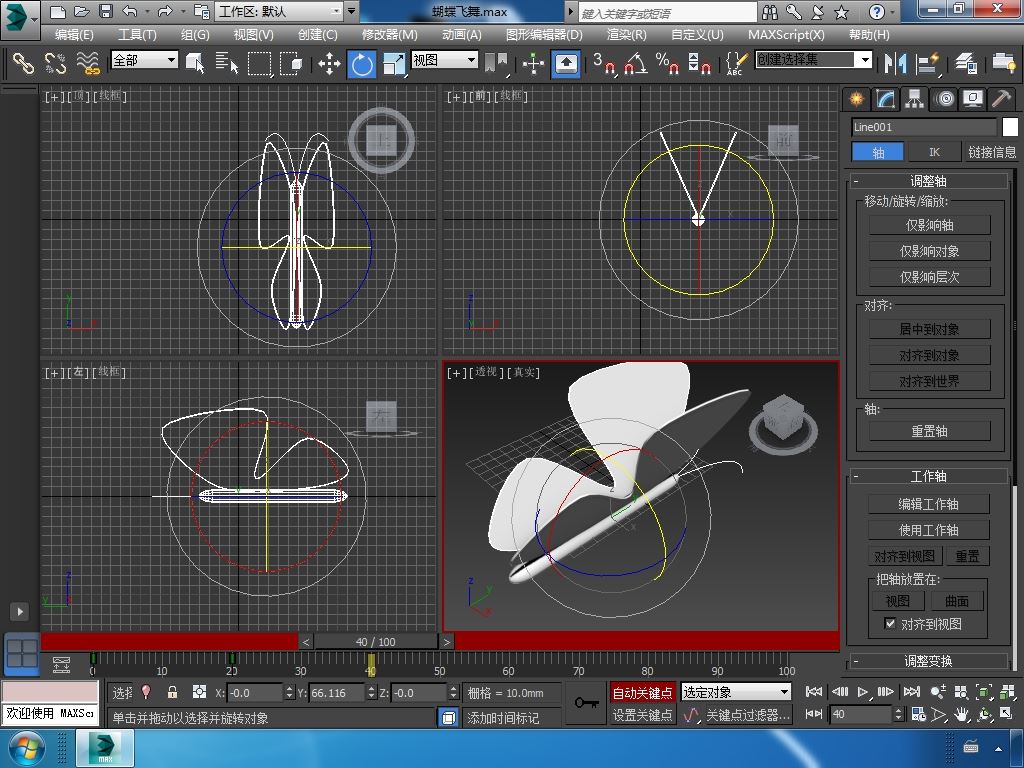Select the Move tool in toolbar
Viewport: 1024px width, 768px height.
pos(329,64)
